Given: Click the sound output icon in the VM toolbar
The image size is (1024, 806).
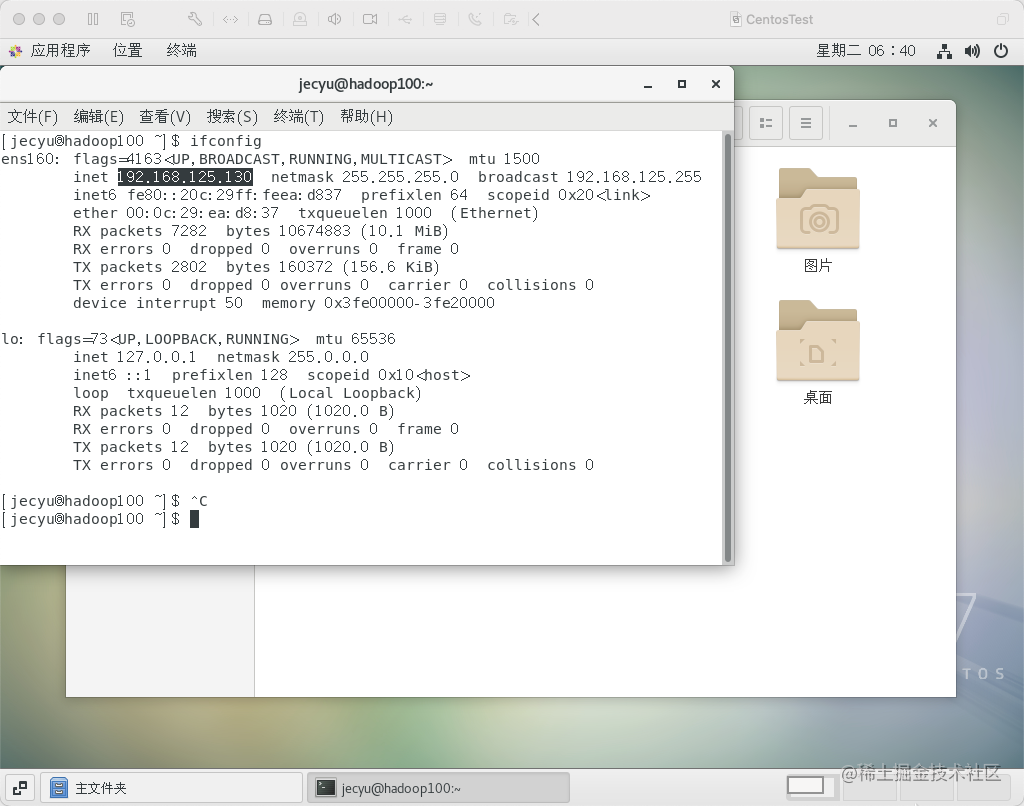Looking at the screenshot, I should pos(335,18).
